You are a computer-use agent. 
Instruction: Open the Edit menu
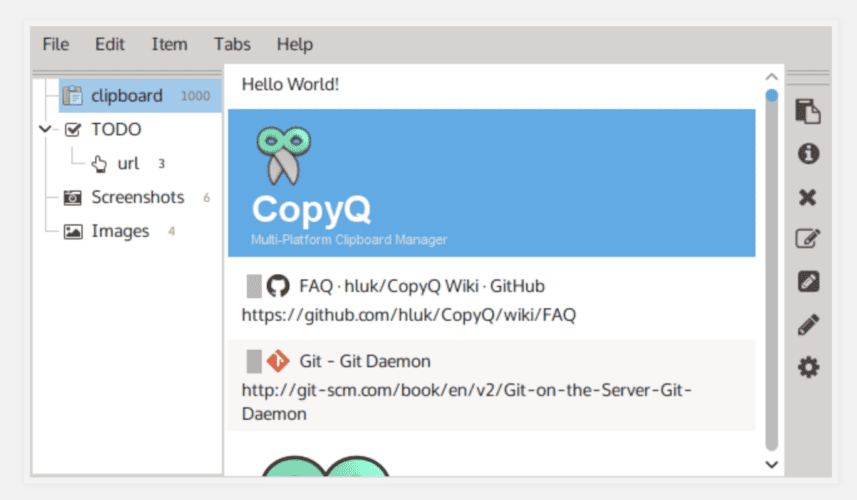pos(110,44)
